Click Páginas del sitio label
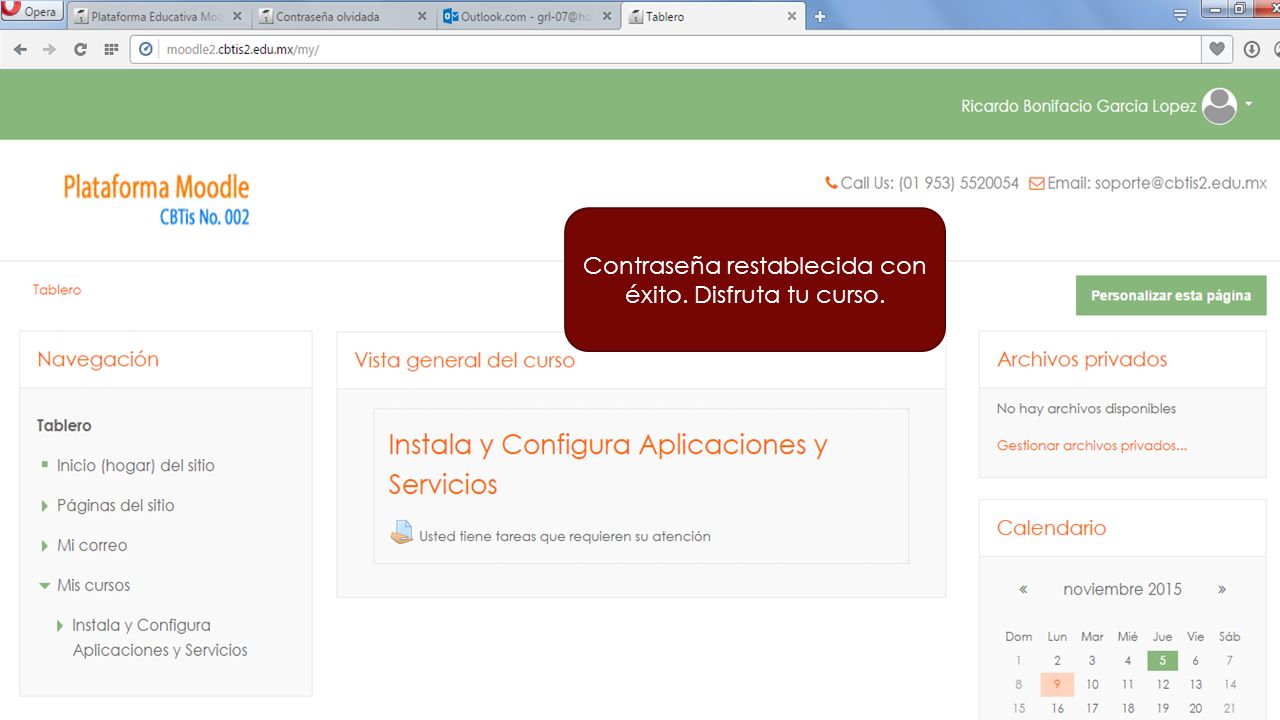 [x=116, y=506]
